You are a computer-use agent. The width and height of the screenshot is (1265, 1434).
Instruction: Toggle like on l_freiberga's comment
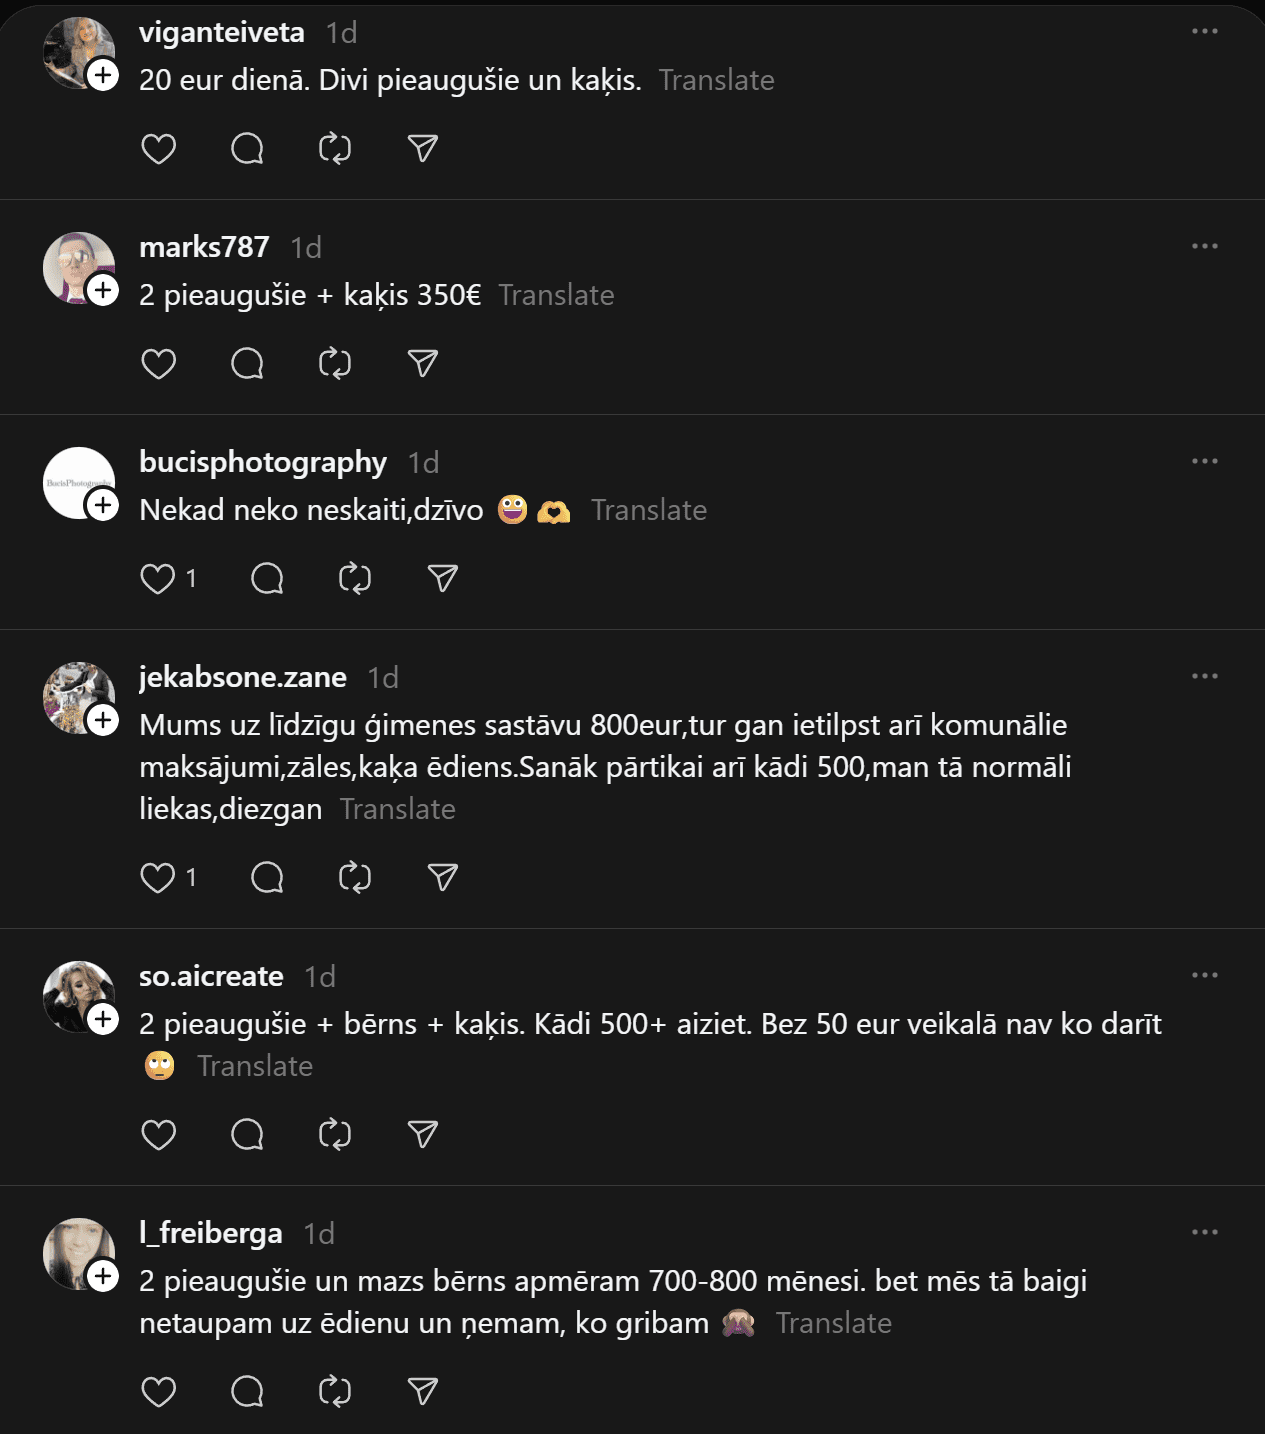(x=158, y=1392)
